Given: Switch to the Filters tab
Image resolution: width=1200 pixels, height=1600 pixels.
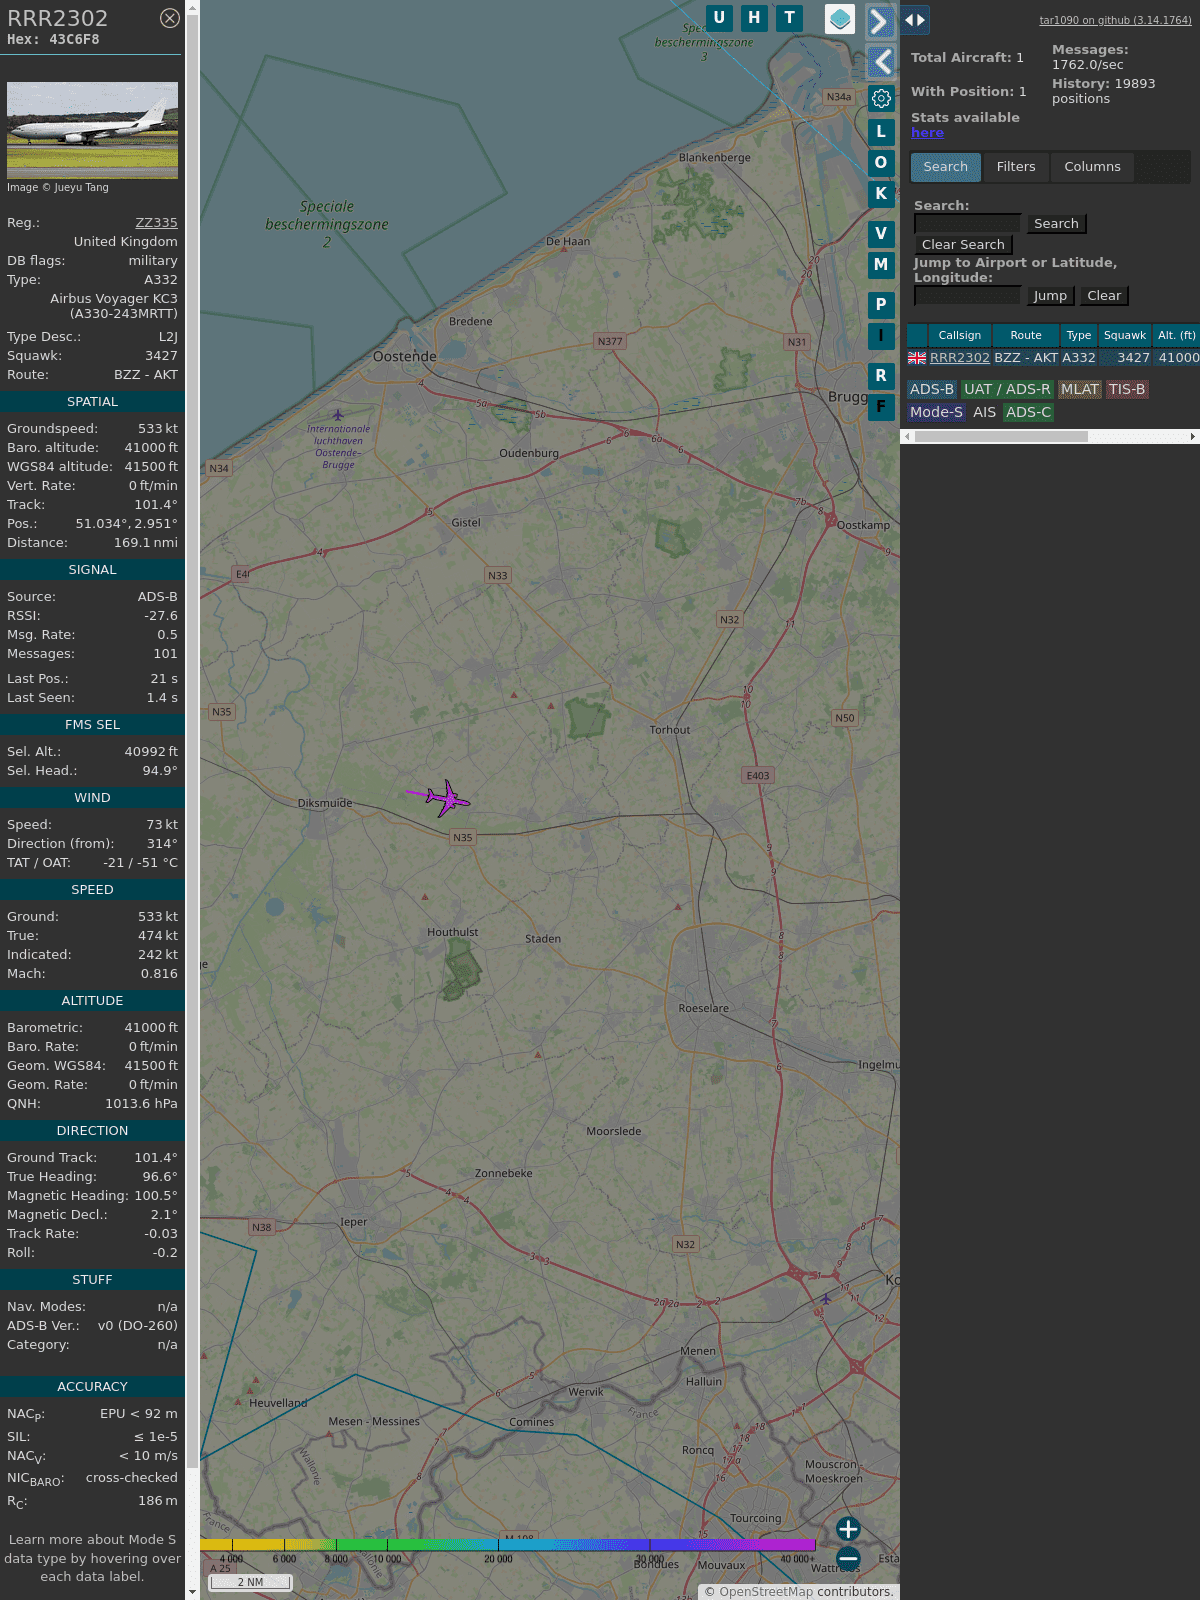Looking at the screenshot, I should coord(1015,167).
